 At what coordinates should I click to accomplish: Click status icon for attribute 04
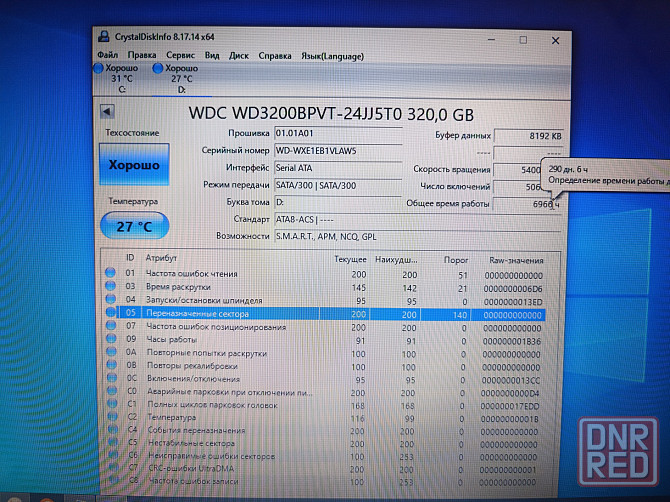pos(111,299)
